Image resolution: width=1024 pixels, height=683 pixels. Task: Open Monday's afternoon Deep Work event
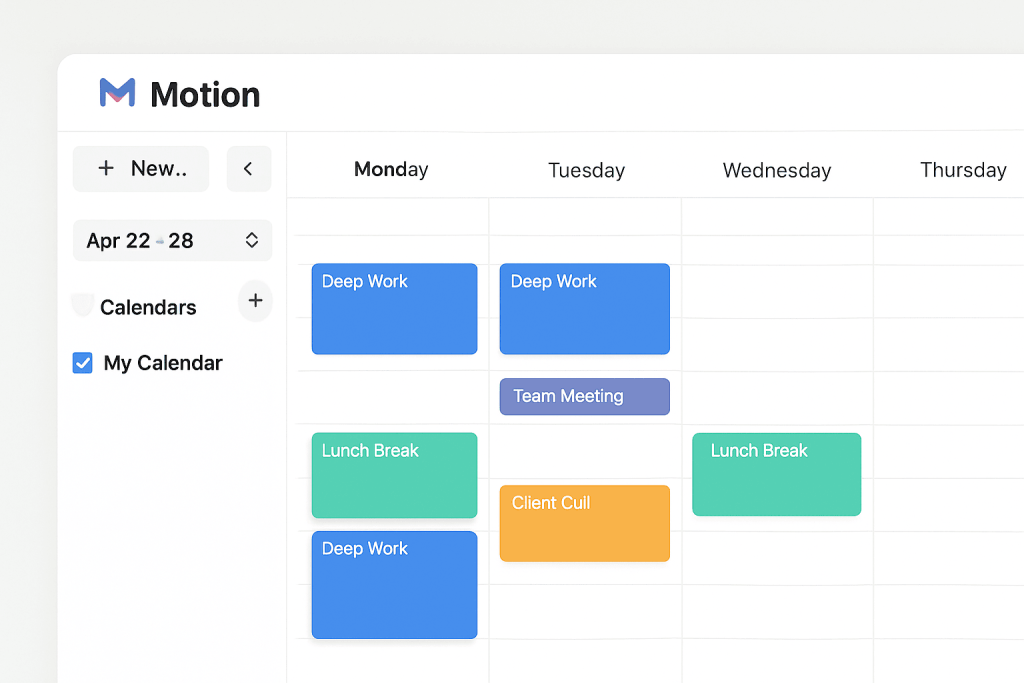point(394,585)
